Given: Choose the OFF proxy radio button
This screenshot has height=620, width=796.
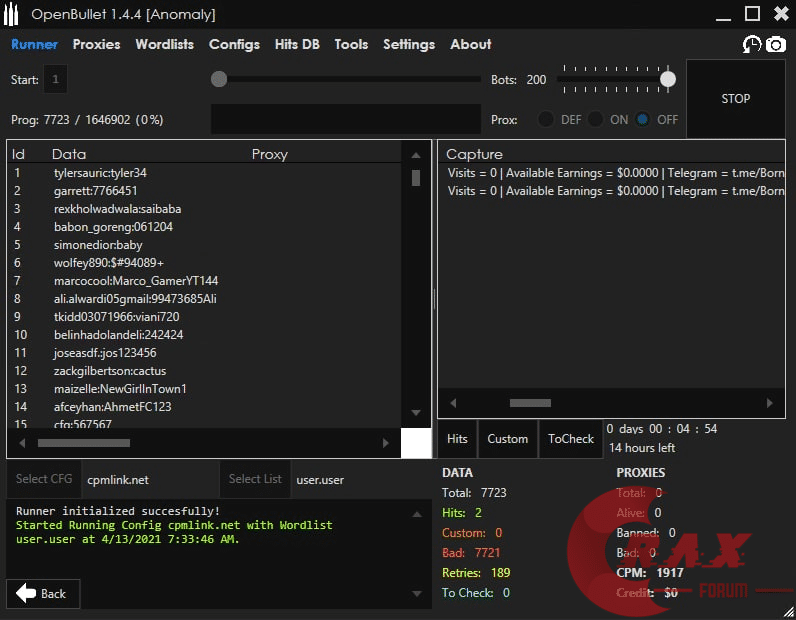Looking at the screenshot, I should tap(643, 119).
